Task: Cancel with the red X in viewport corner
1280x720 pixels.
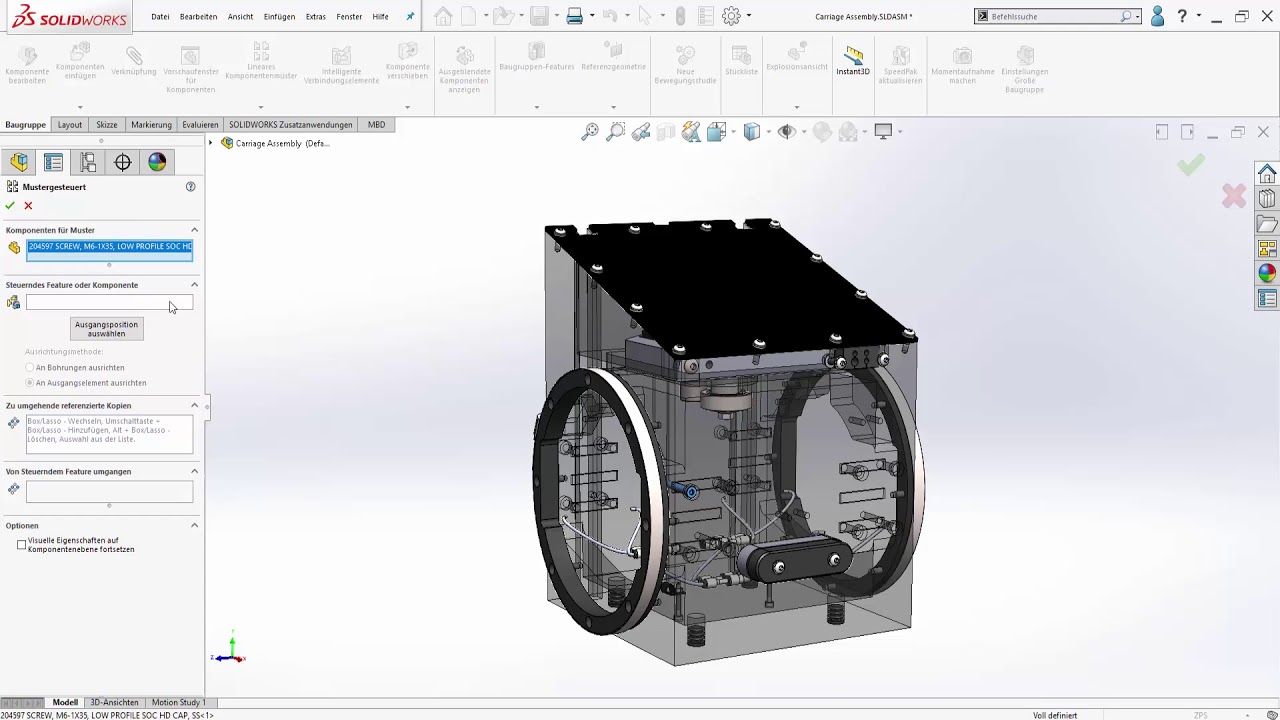Action: pos(1234,196)
